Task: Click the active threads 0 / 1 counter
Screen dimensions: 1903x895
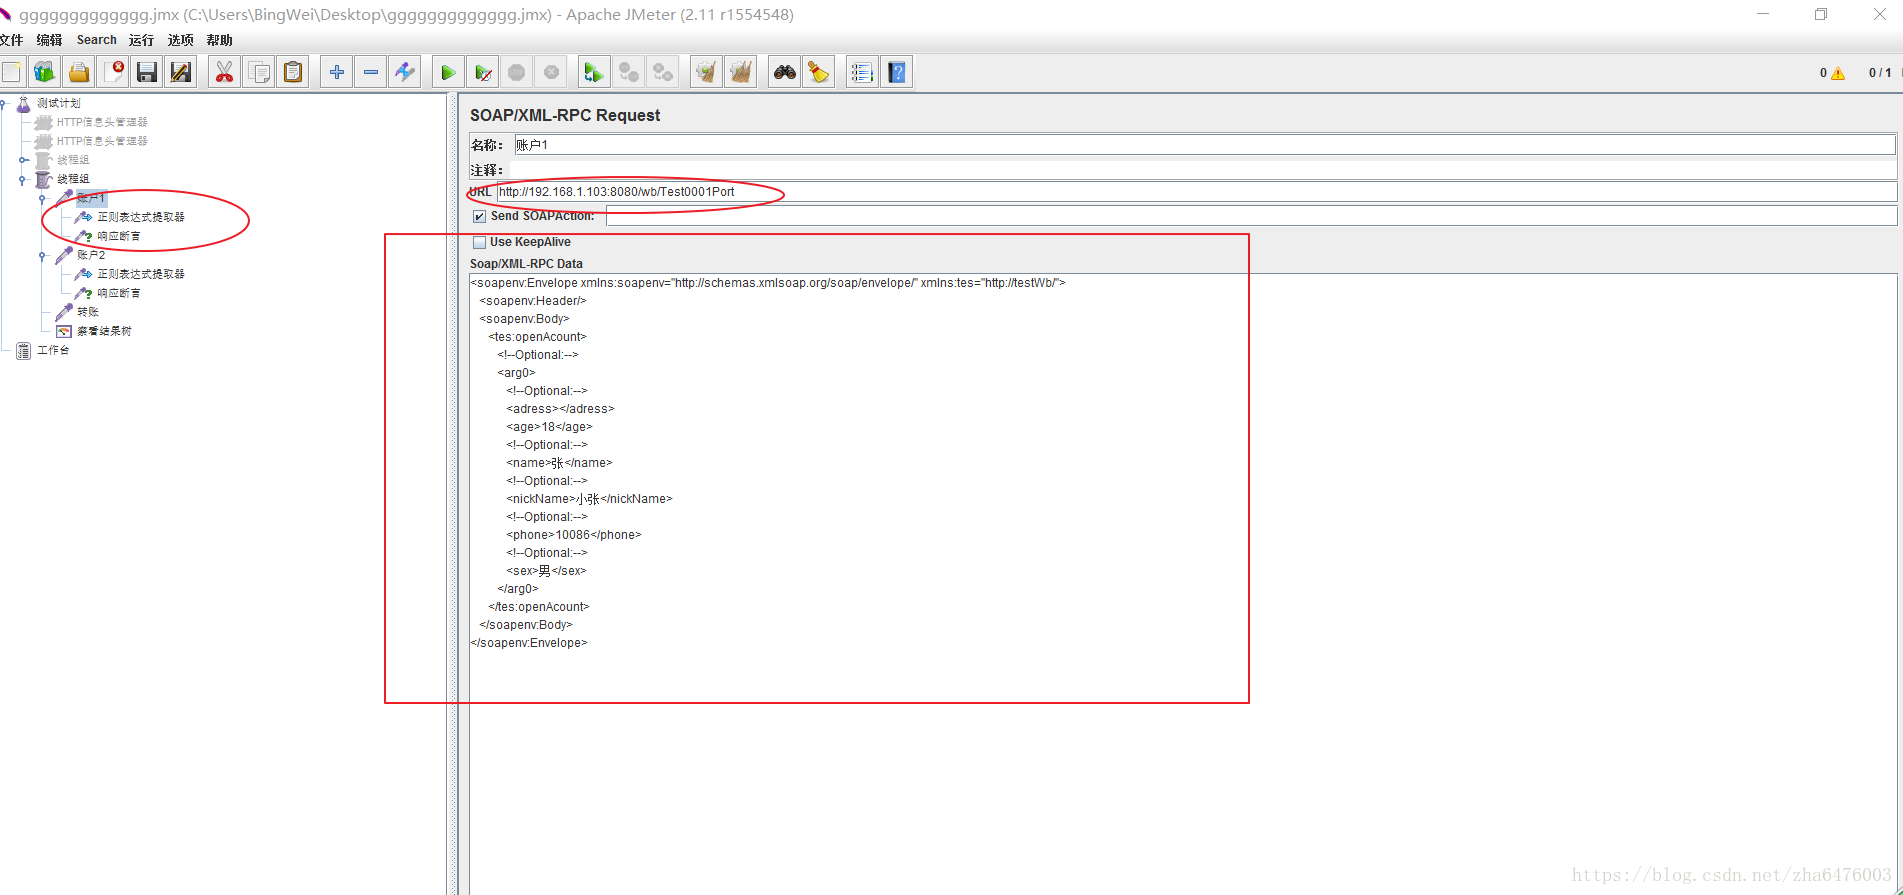Action: pos(1880,73)
